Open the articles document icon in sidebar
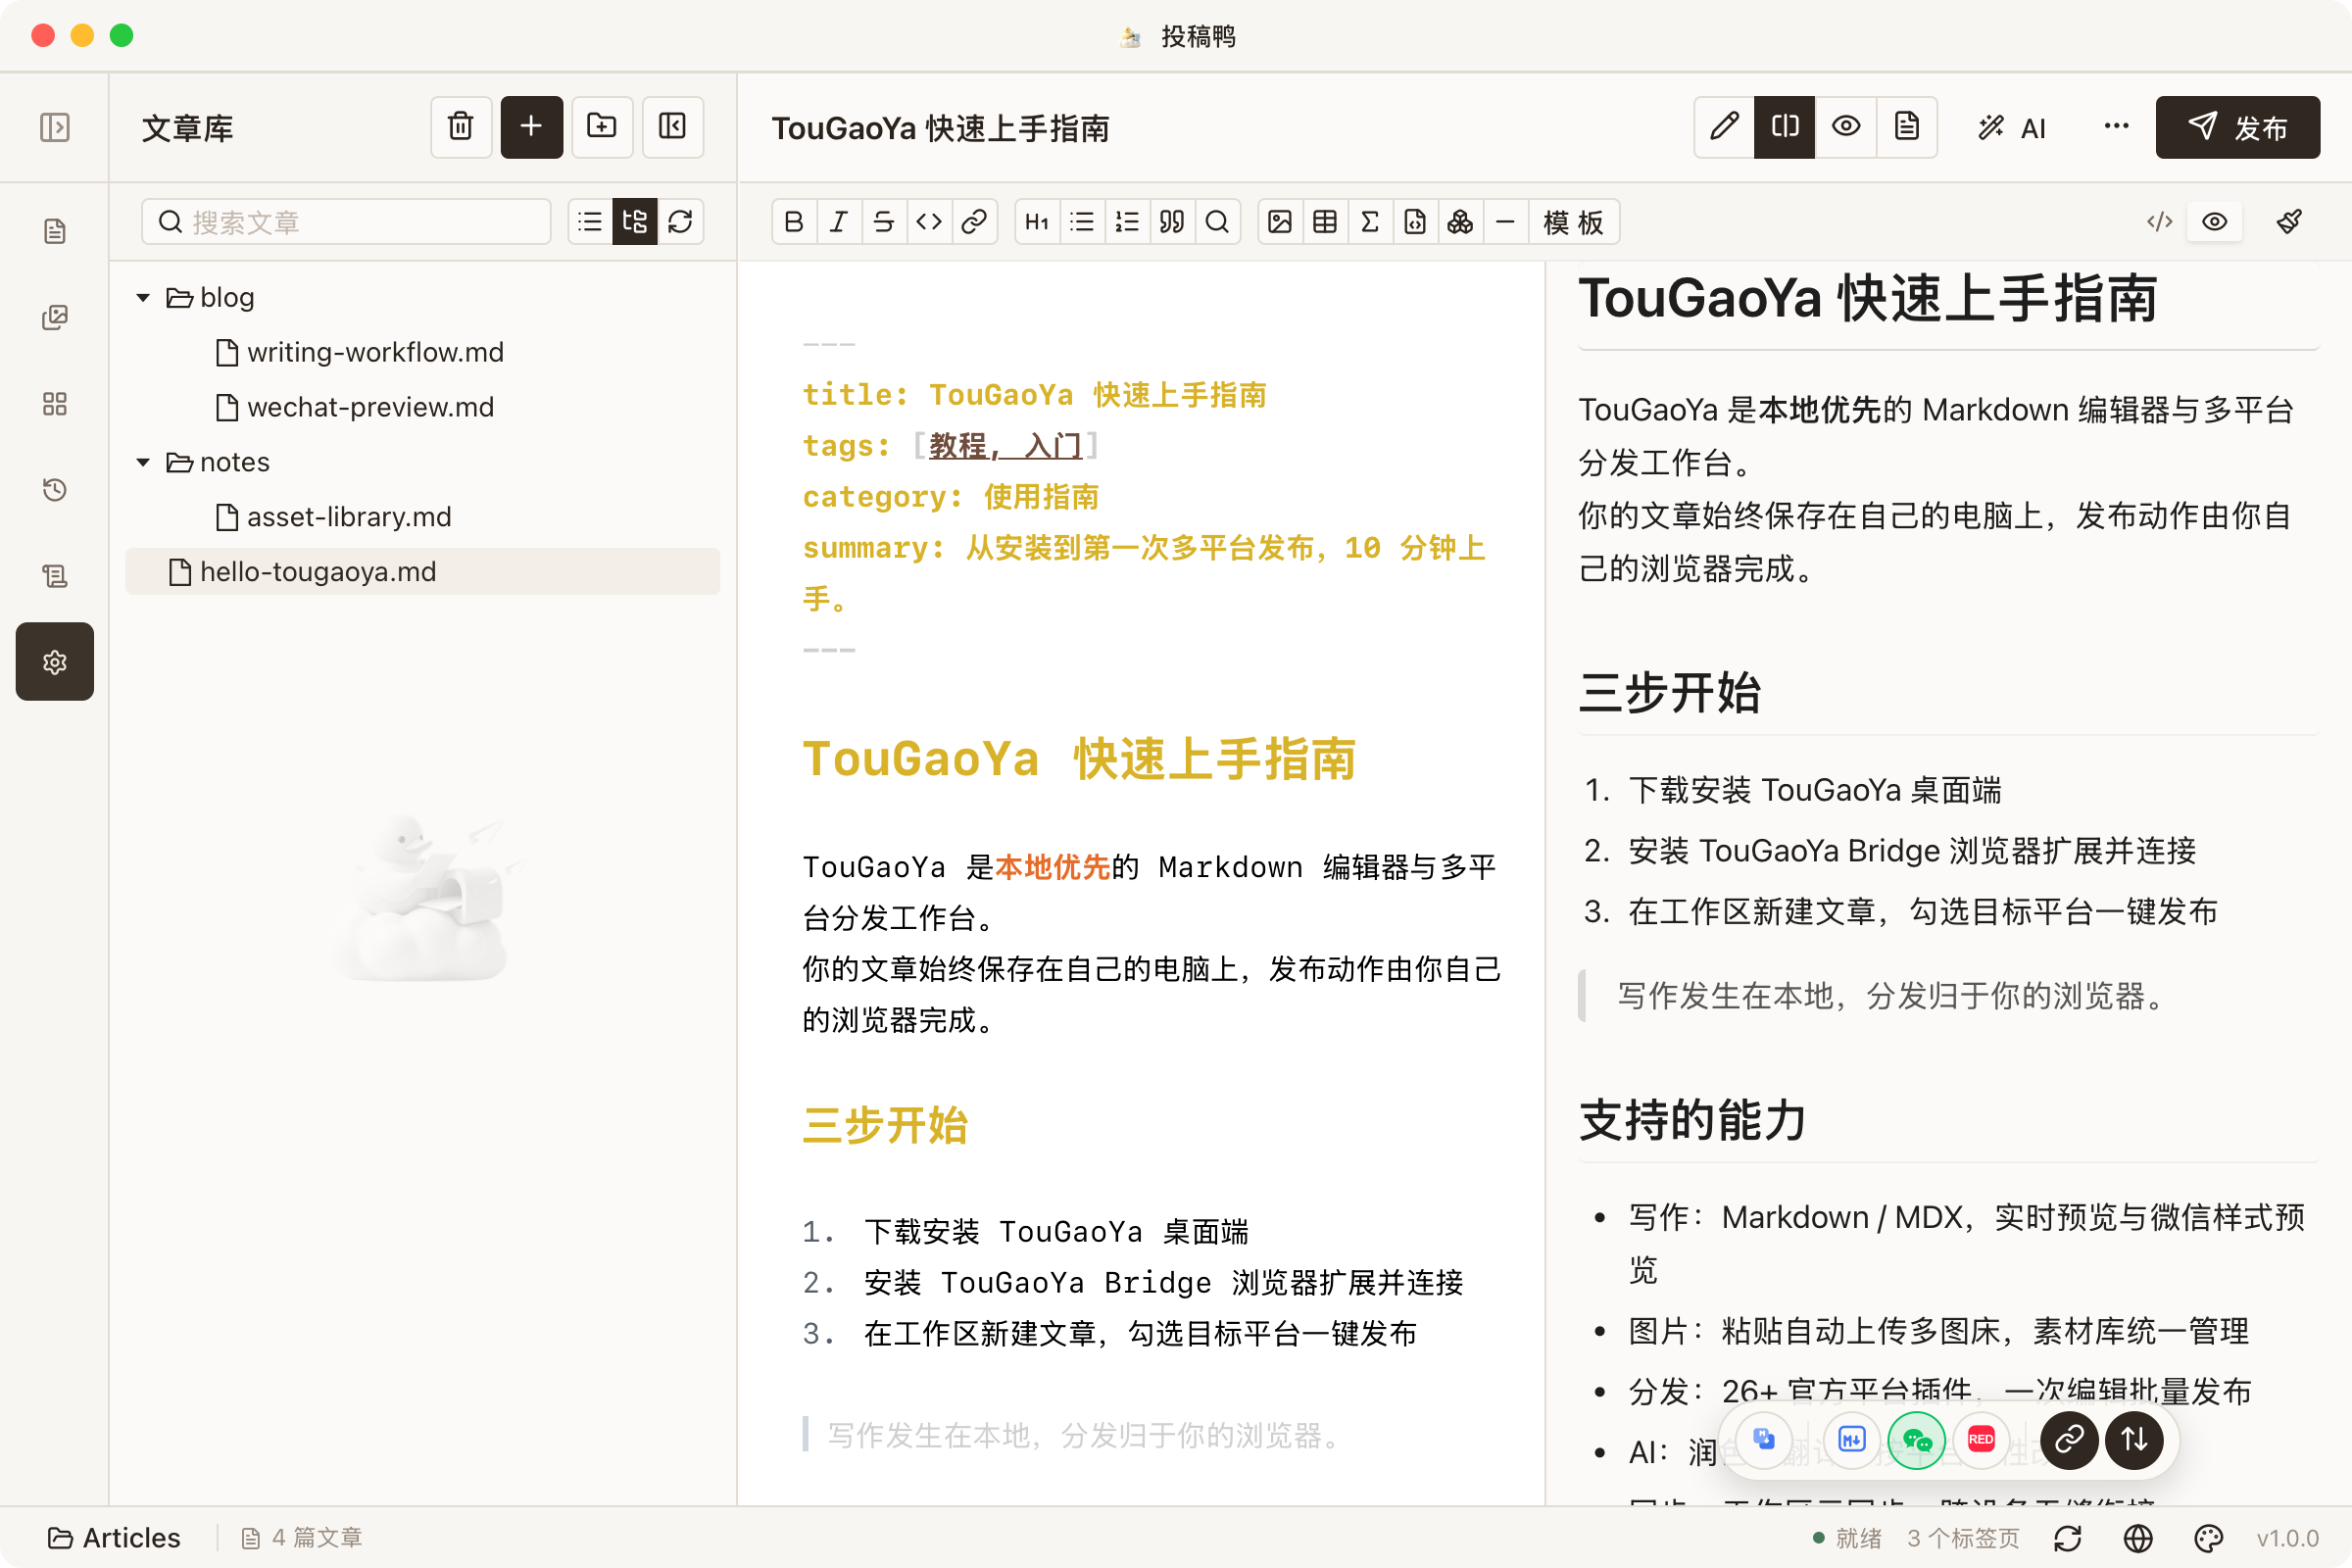This screenshot has height=1568, width=2352. coord(55,231)
